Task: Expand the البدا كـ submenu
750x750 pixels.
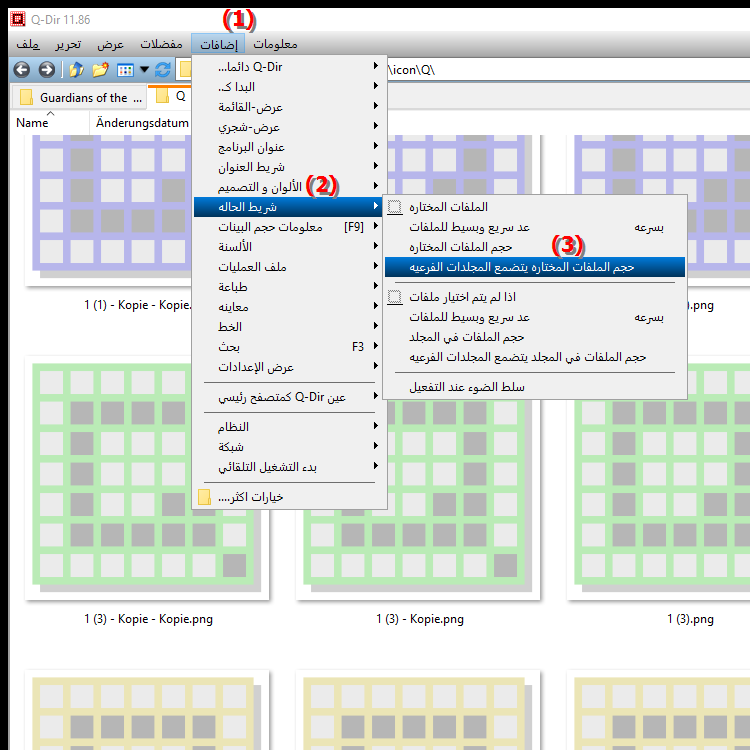Action: click(x=289, y=87)
